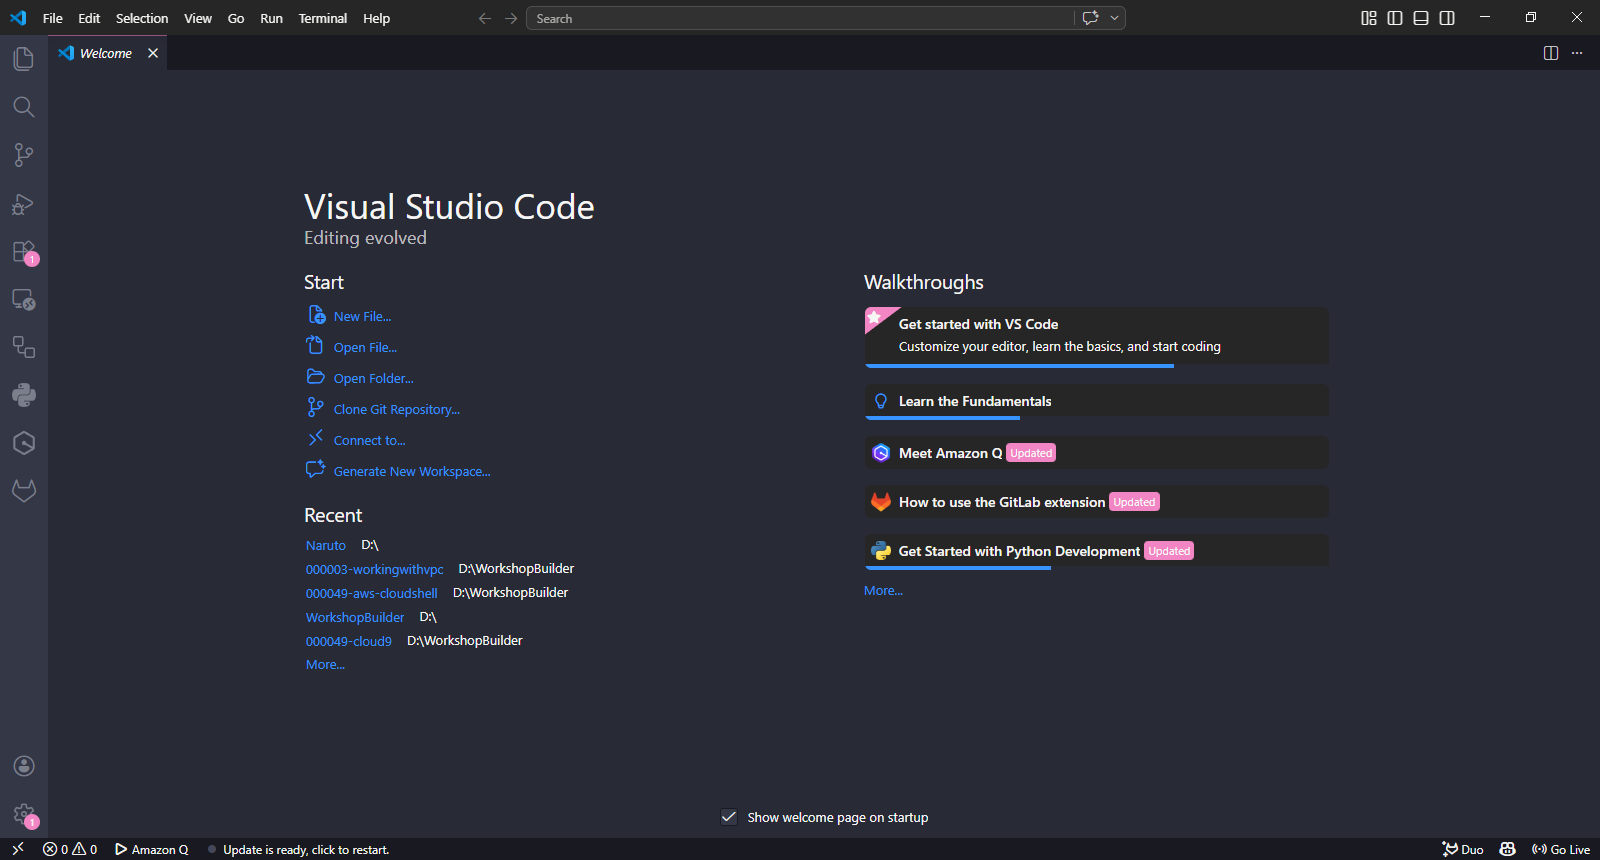This screenshot has width=1600, height=860.
Task: Expand more walkthroughs via More...
Action: coord(883,591)
